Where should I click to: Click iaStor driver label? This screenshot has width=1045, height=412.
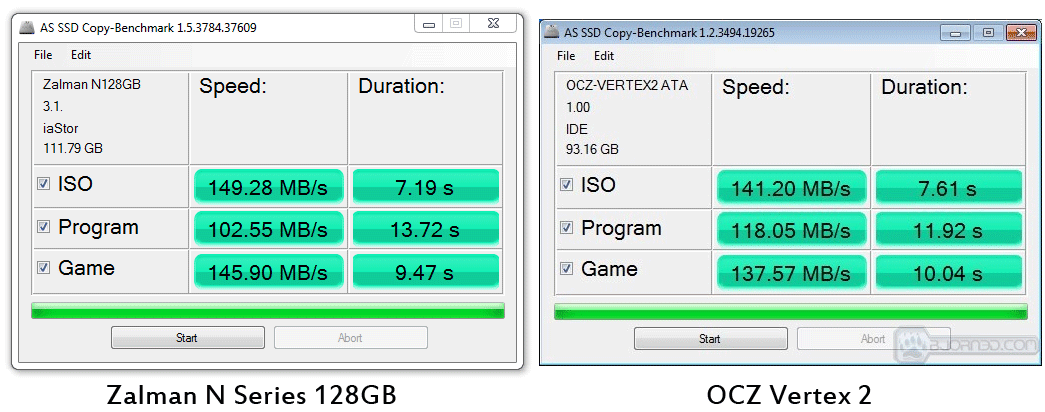coord(61,128)
